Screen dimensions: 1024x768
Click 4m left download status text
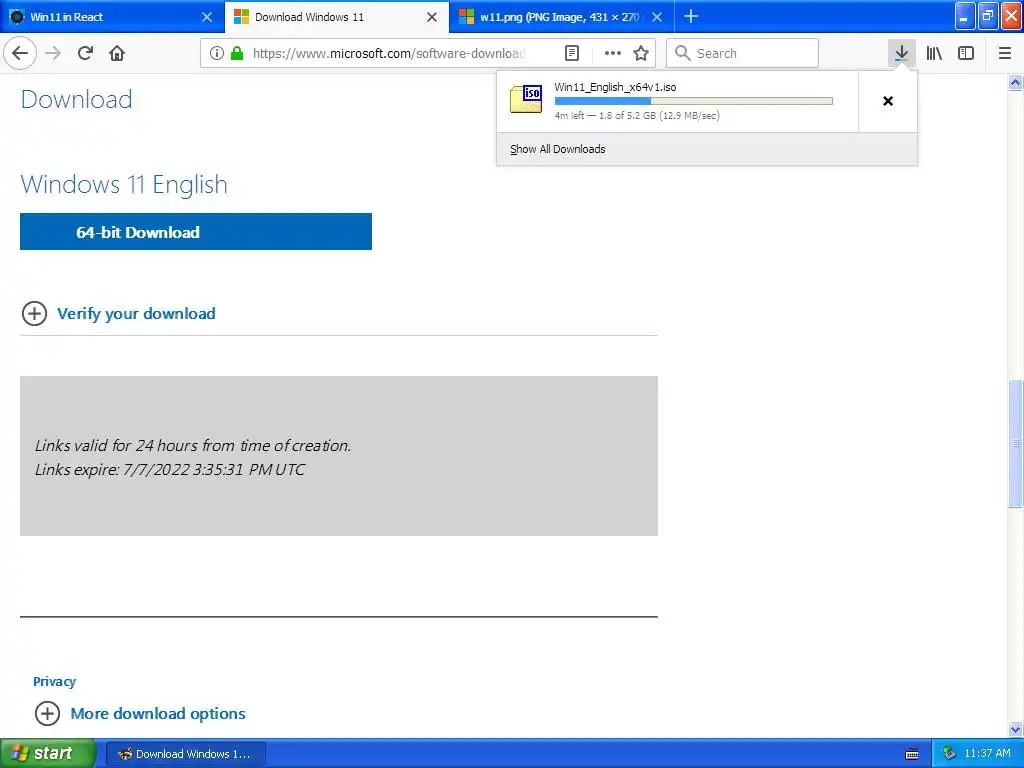tap(637, 116)
